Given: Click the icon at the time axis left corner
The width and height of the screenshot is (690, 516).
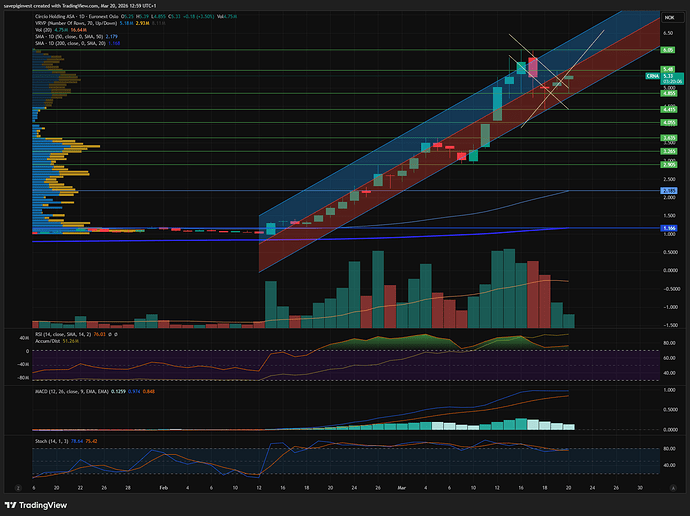Looking at the screenshot, I should coord(17,487).
